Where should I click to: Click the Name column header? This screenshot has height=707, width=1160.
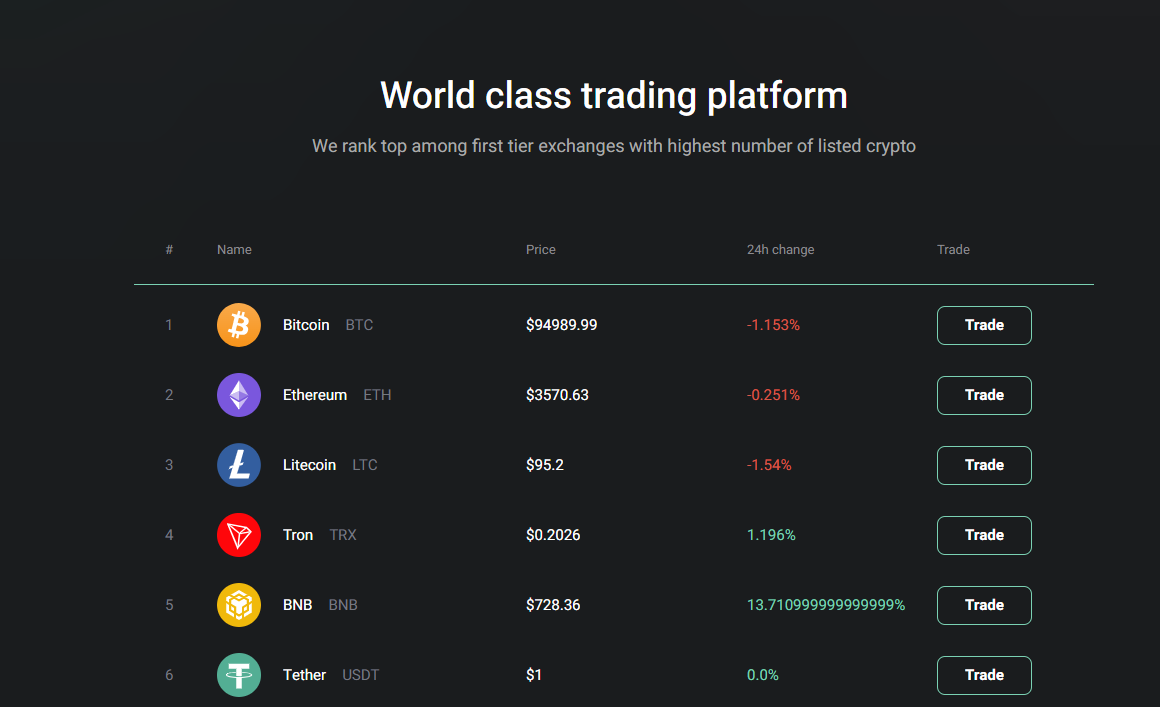click(234, 250)
